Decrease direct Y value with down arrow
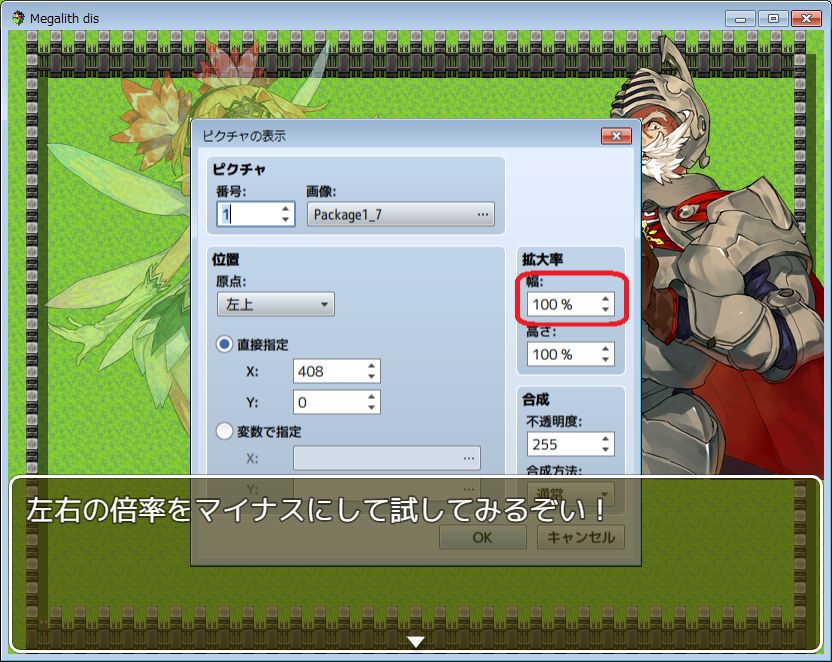Viewport: 832px width, 662px height. [x=371, y=408]
